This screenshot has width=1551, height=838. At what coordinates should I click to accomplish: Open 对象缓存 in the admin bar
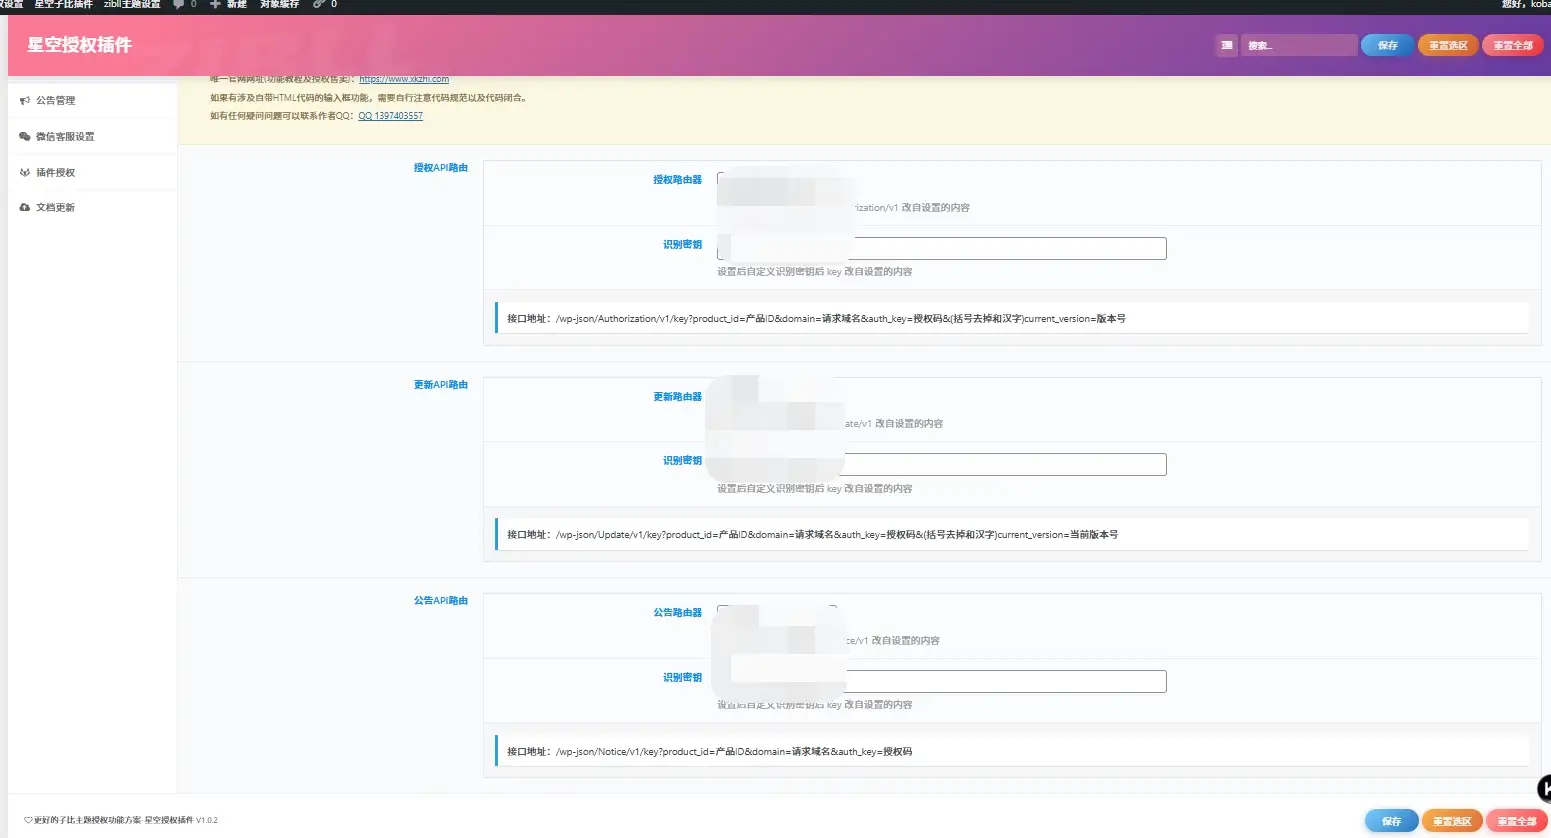[x=279, y=5]
